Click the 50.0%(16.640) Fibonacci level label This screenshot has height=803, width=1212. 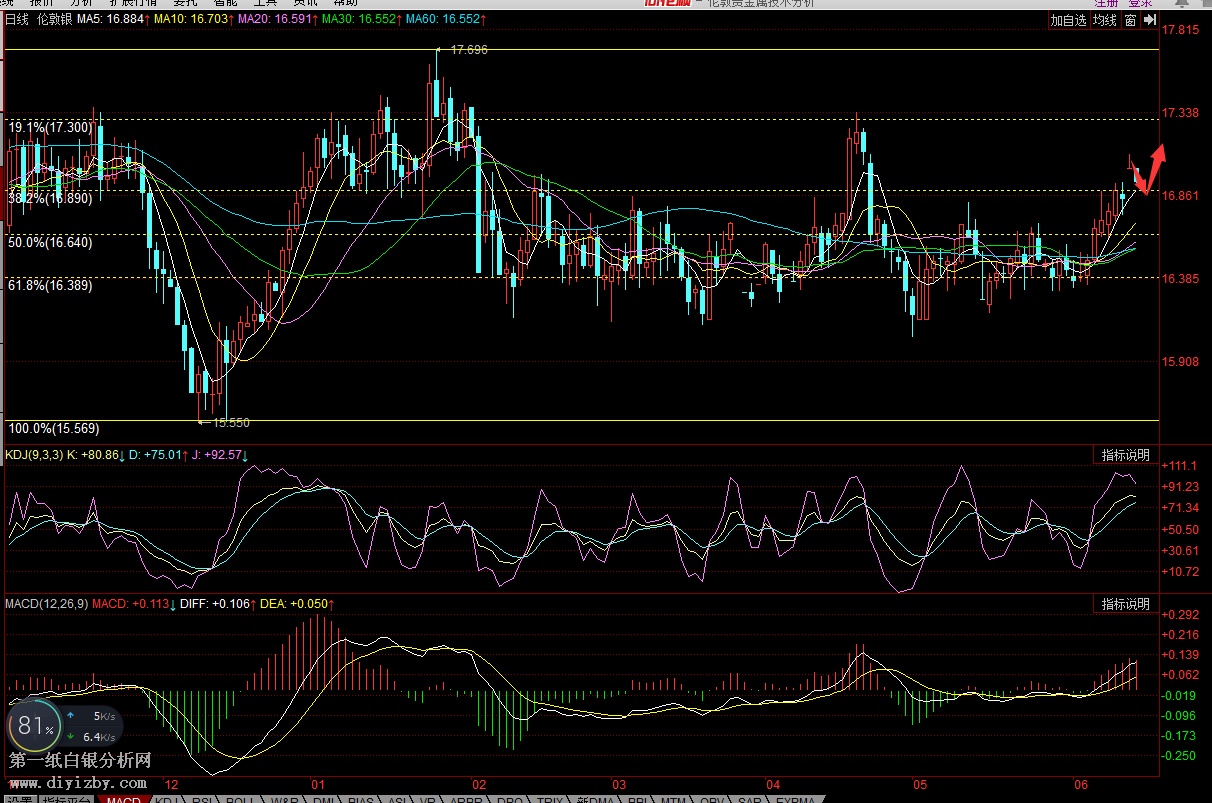tap(50, 242)
